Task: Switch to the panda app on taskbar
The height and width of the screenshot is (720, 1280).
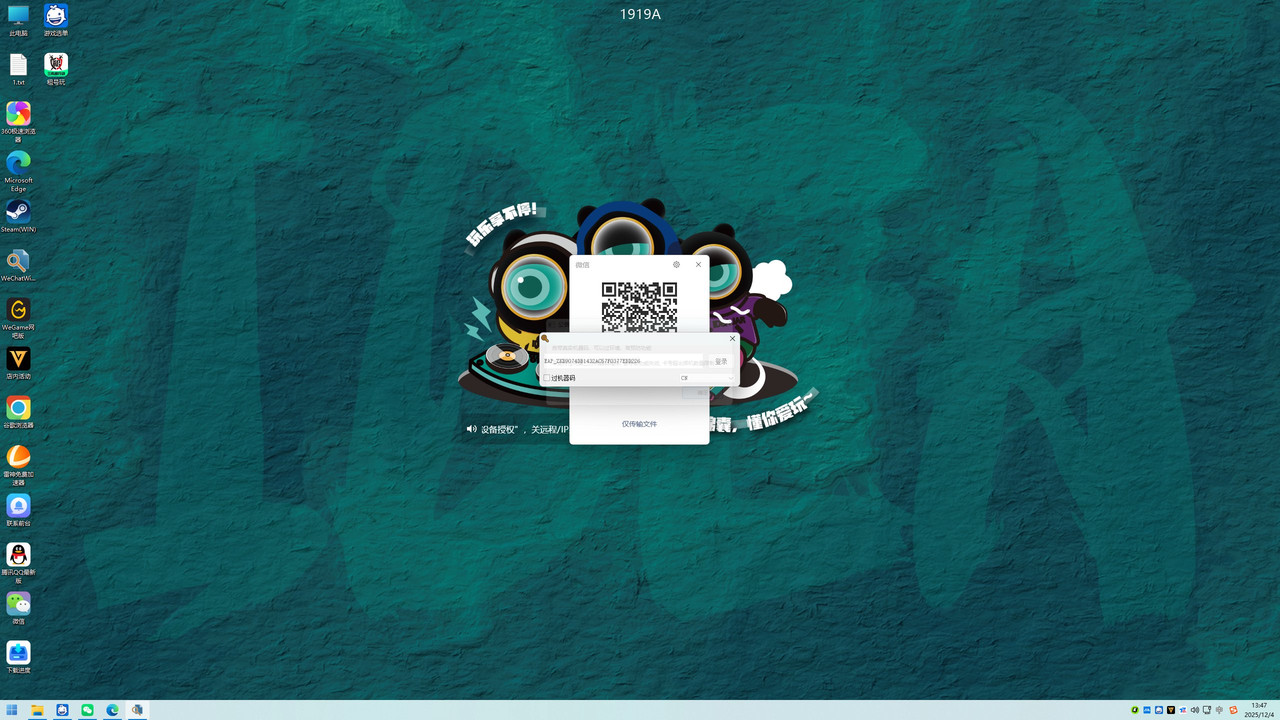Action: tap(62, 710)
